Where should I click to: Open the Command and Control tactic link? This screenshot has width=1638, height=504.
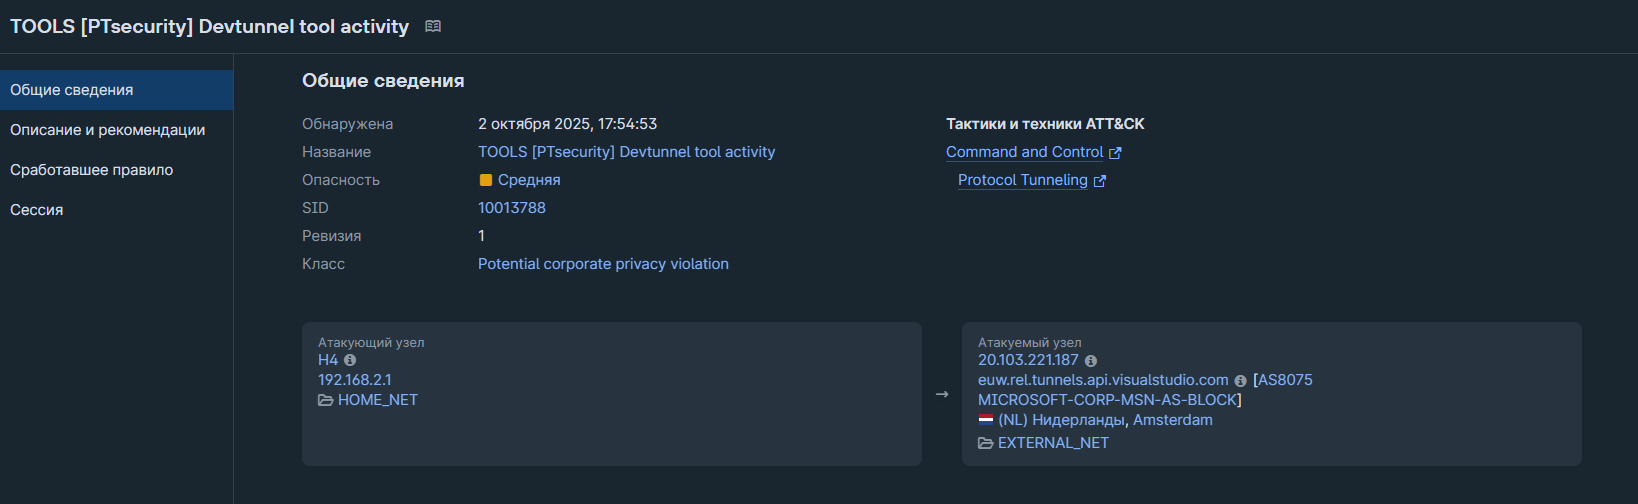(1024, 152)
